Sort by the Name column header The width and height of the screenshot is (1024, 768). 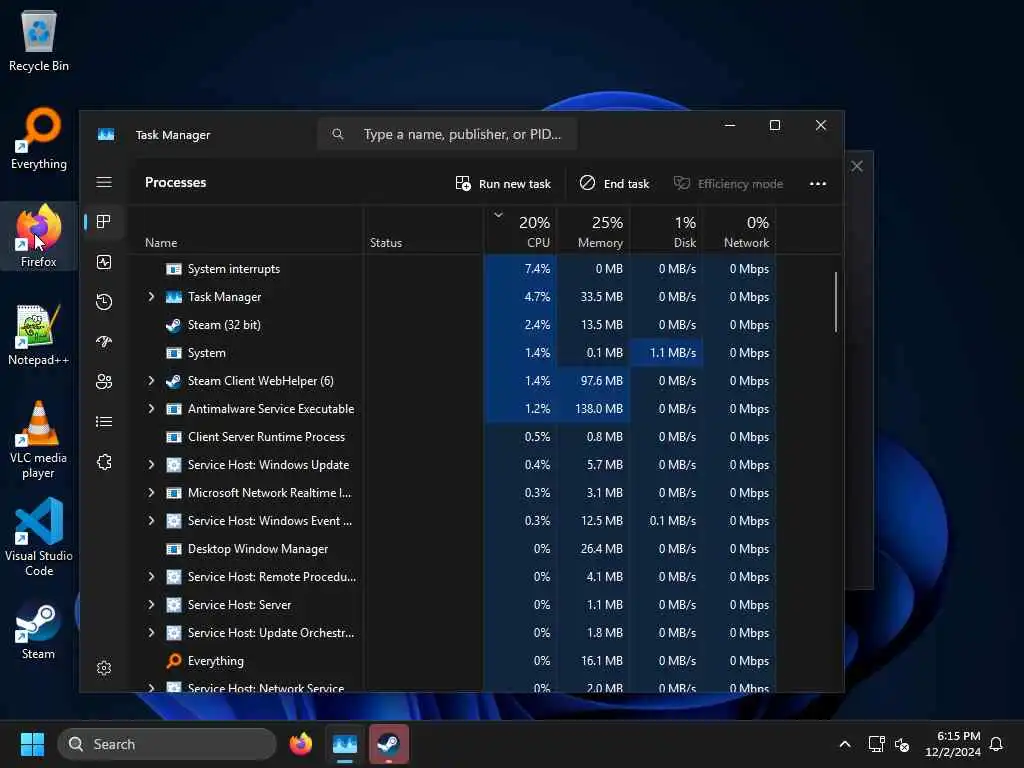coord(245,231)
